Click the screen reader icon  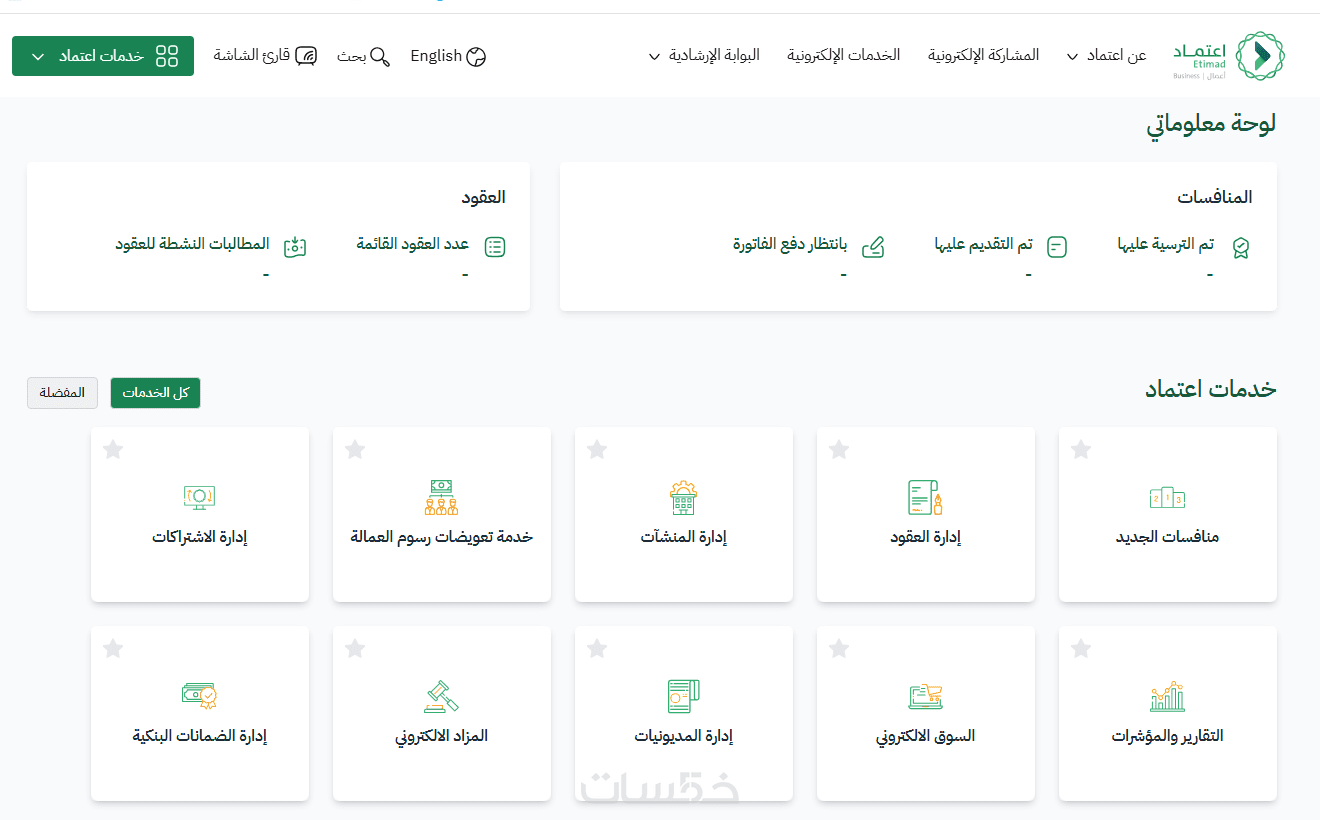[306, 55]
